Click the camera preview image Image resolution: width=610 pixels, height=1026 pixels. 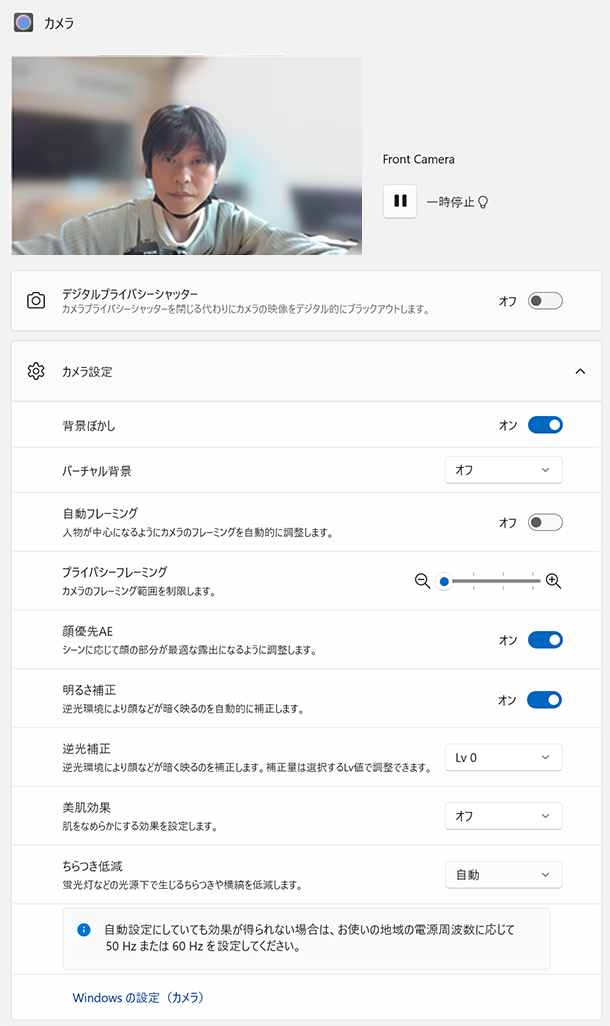point(187,156)
